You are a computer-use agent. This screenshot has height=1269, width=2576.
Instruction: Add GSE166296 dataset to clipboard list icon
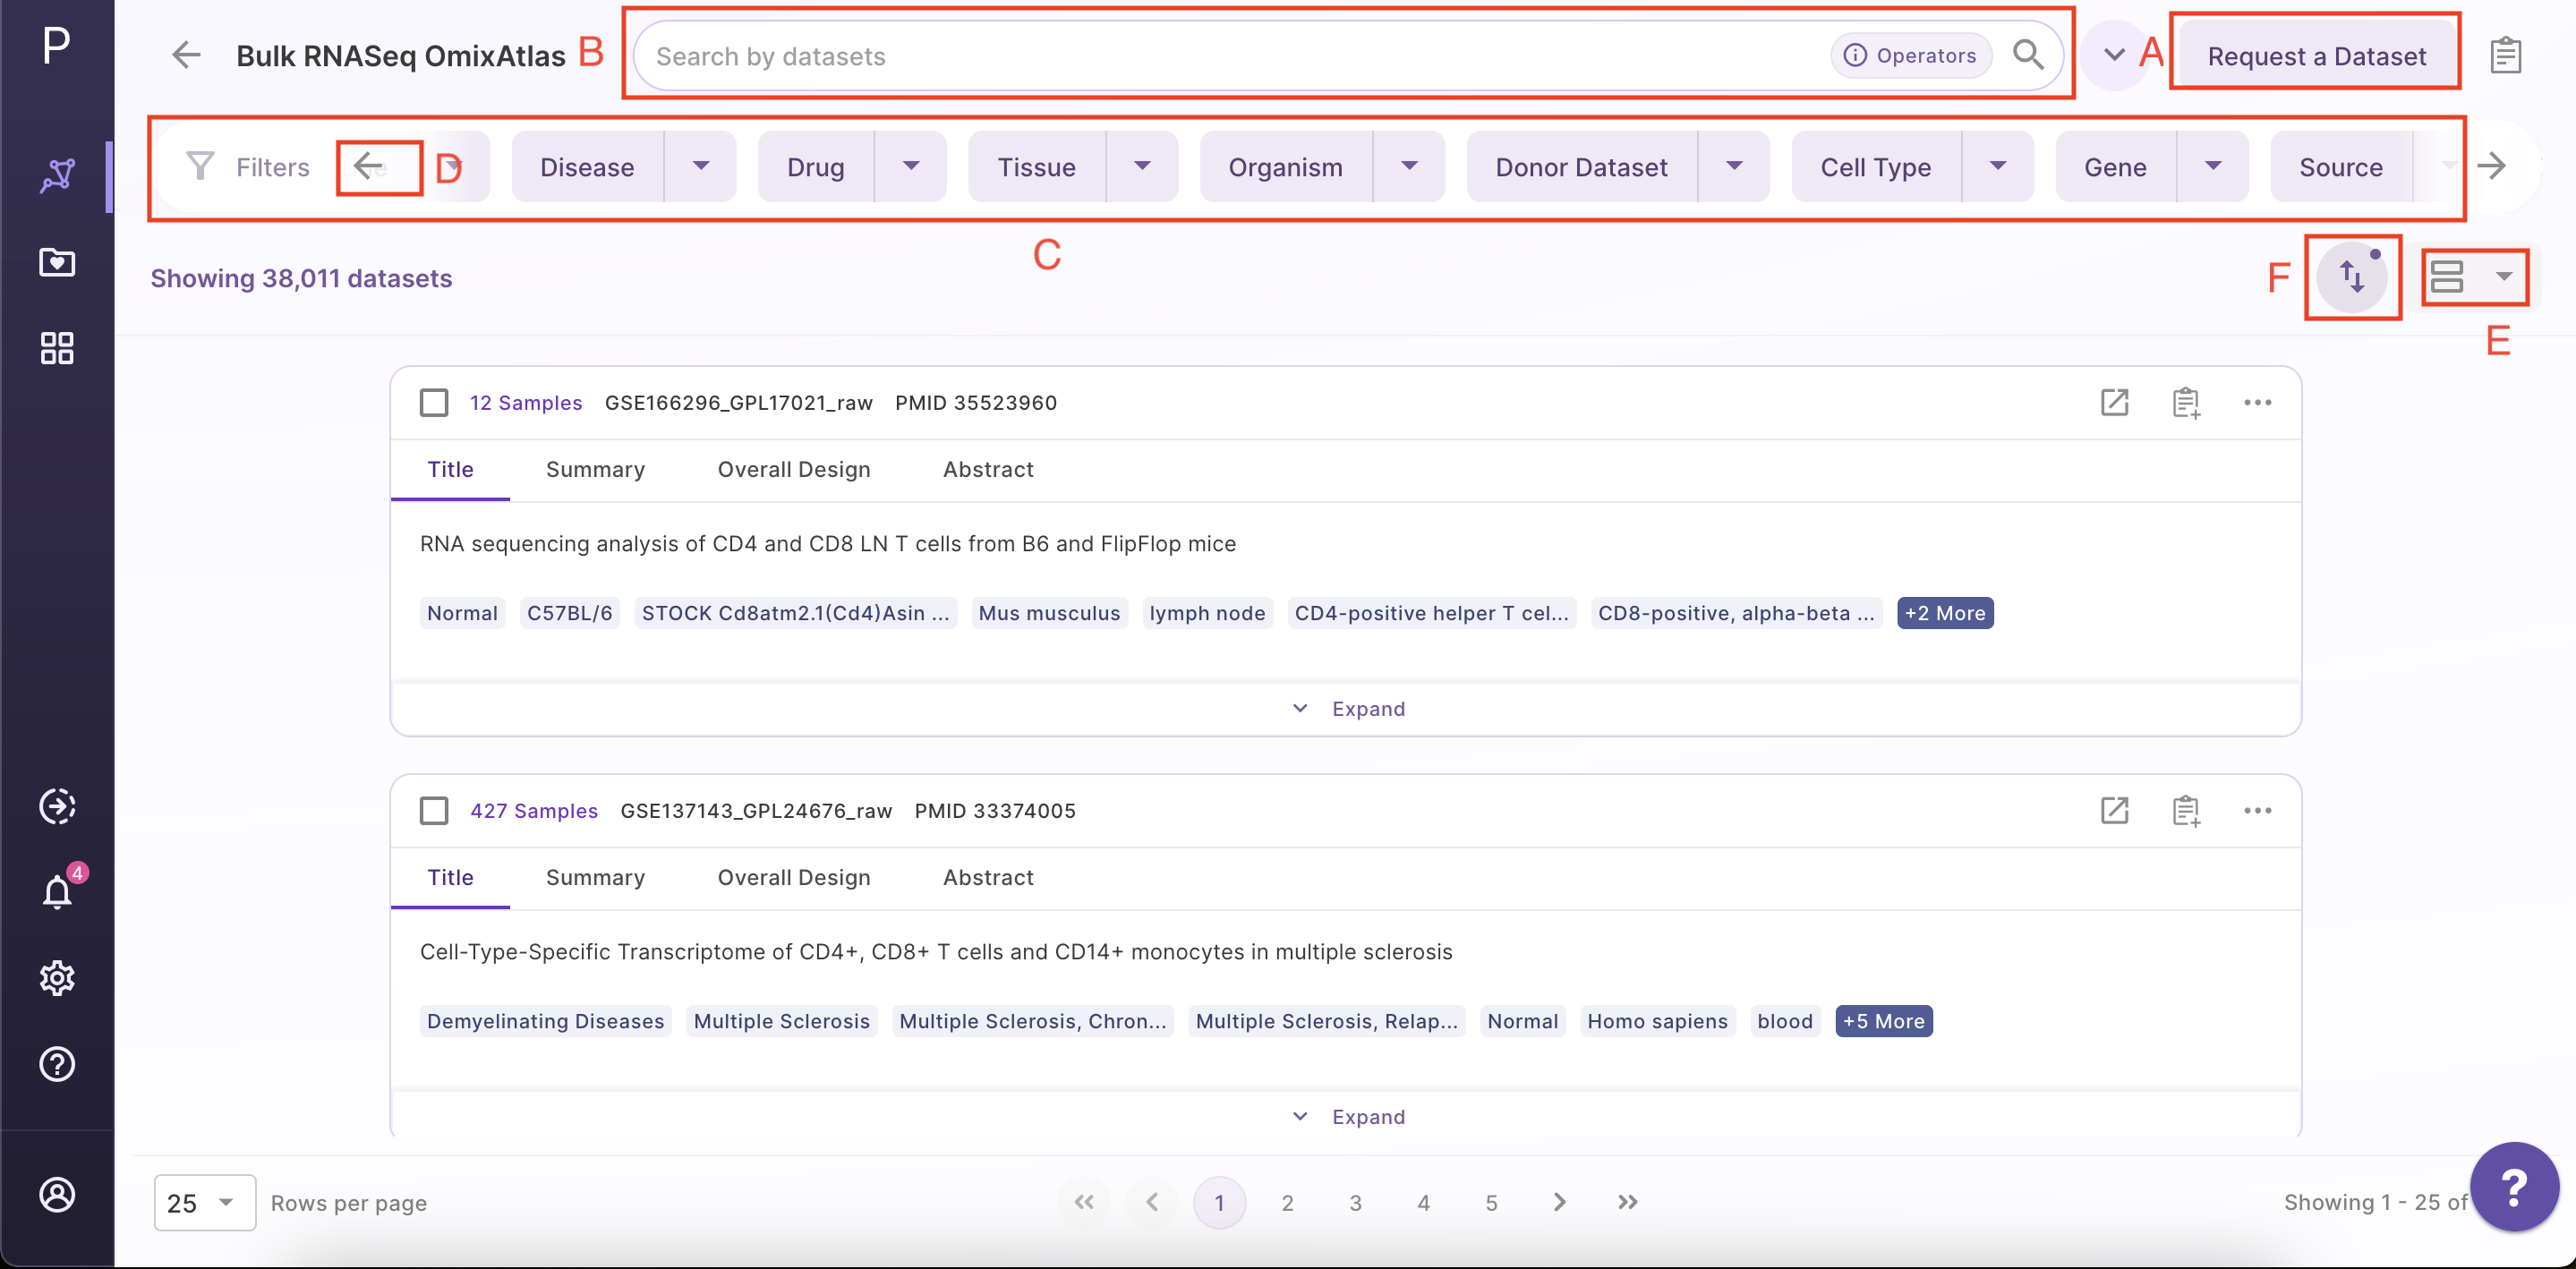2186,402
